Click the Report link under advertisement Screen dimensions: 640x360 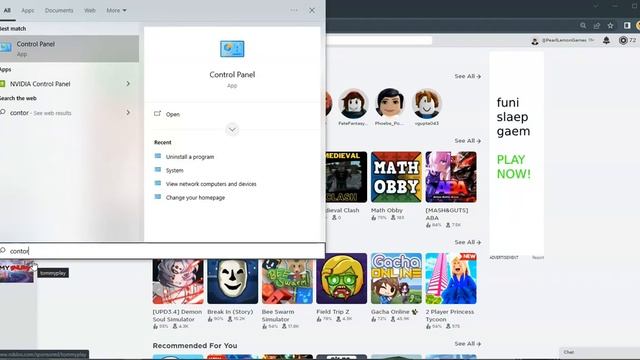click(x=538, y=258)
